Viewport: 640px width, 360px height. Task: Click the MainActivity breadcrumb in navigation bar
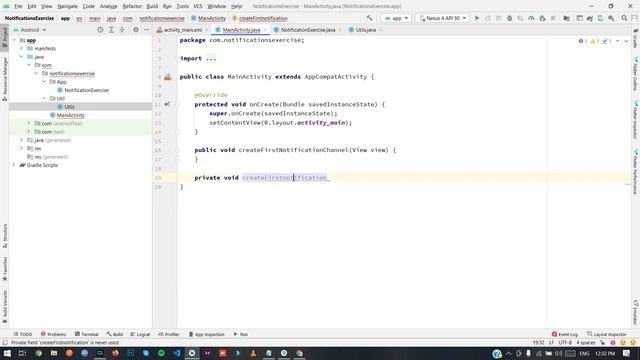pos(208,18)
